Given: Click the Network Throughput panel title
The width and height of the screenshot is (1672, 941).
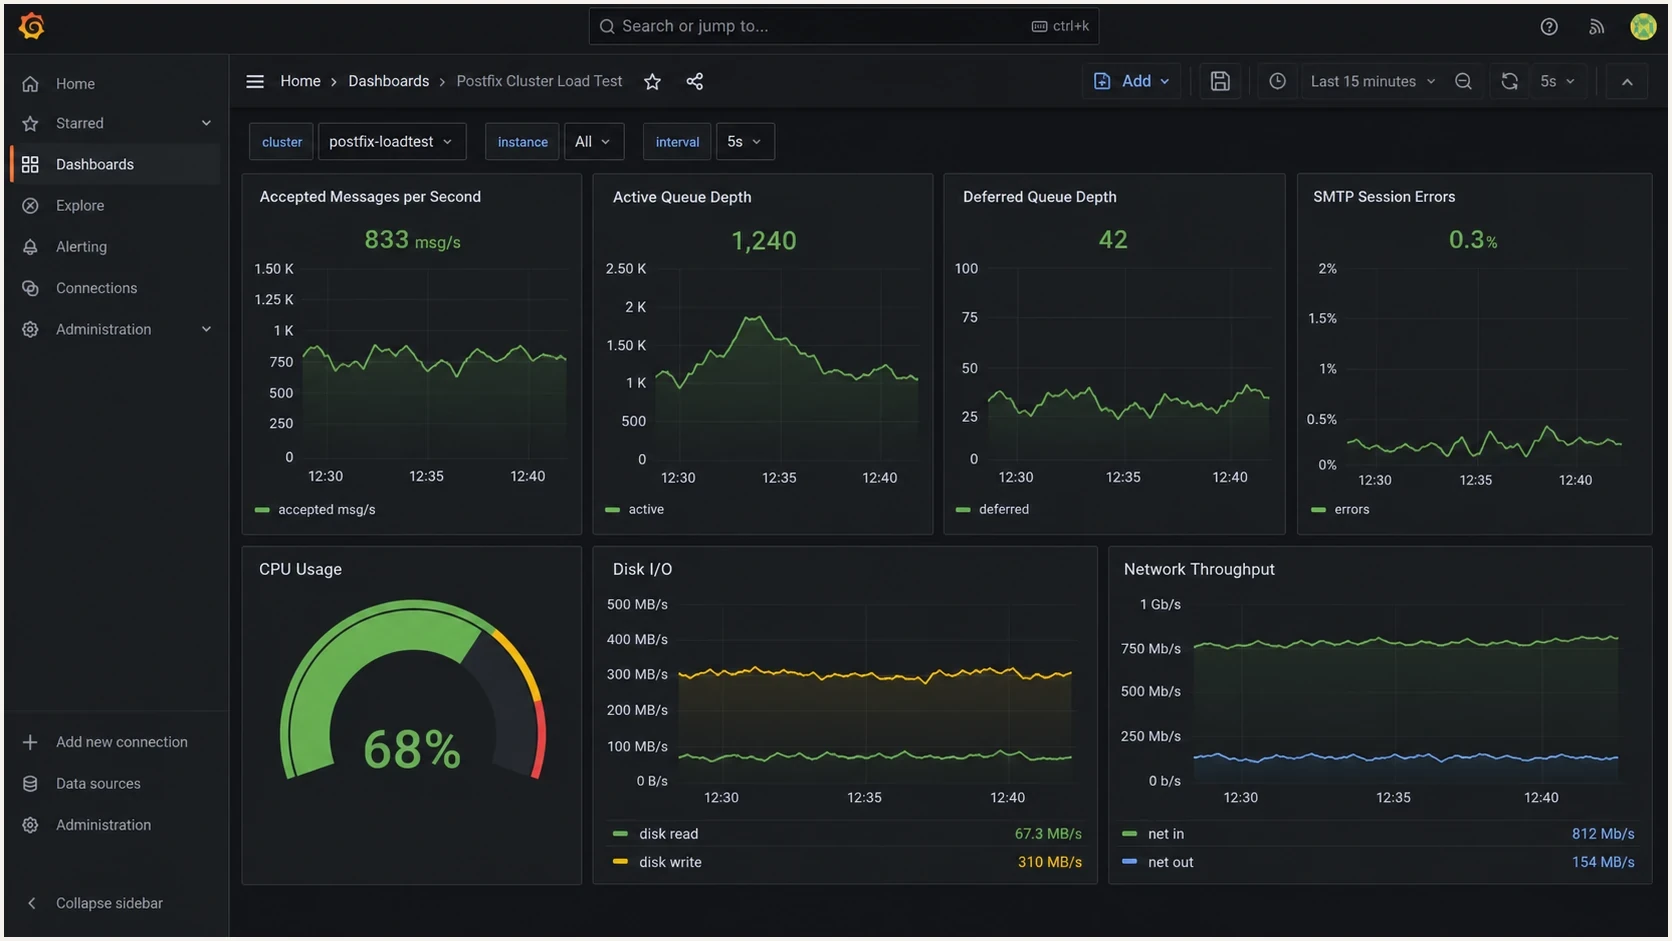Looking at the screenshot, I should (x=1199, y=569).
